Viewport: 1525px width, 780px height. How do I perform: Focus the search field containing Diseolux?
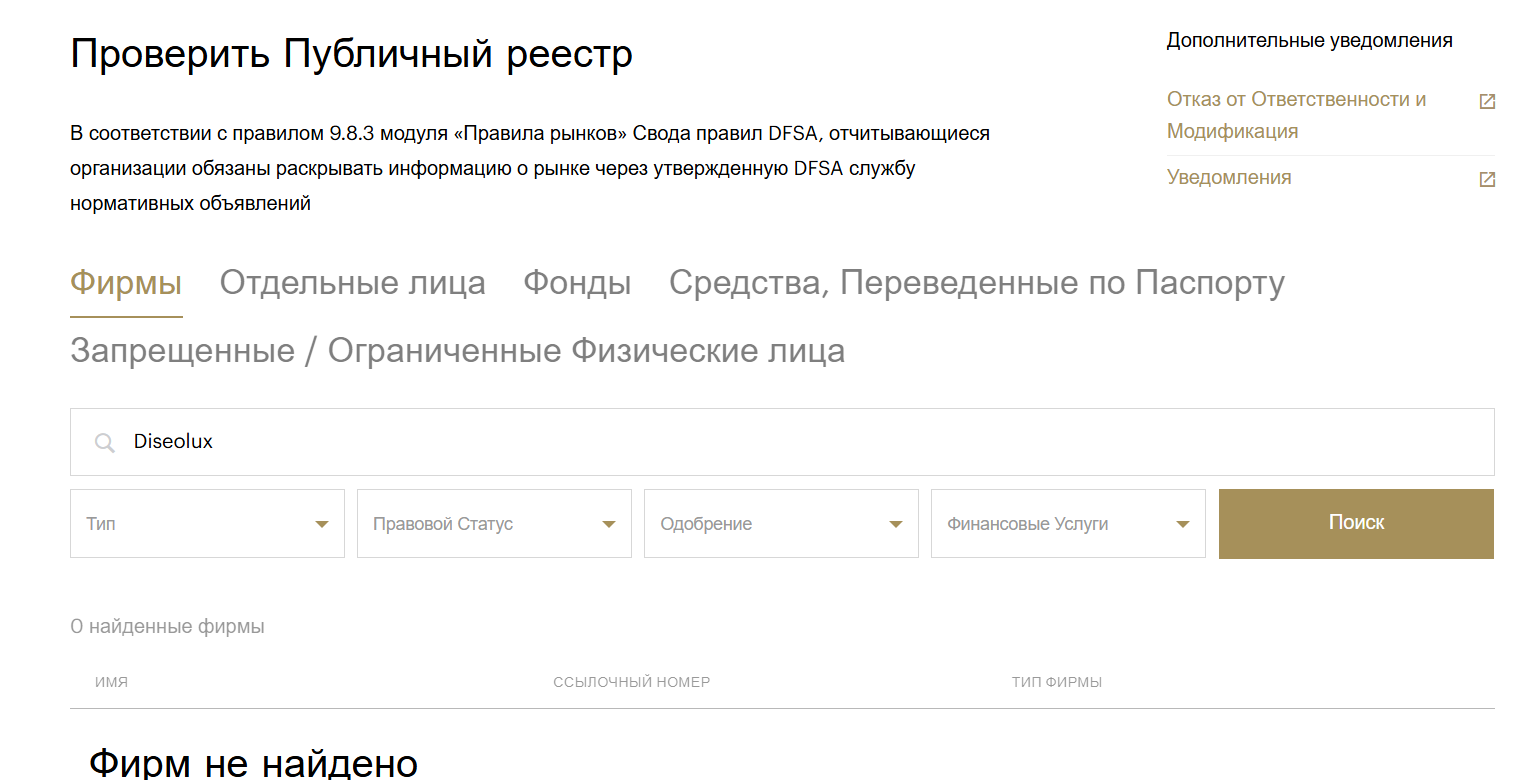point(782,442)
